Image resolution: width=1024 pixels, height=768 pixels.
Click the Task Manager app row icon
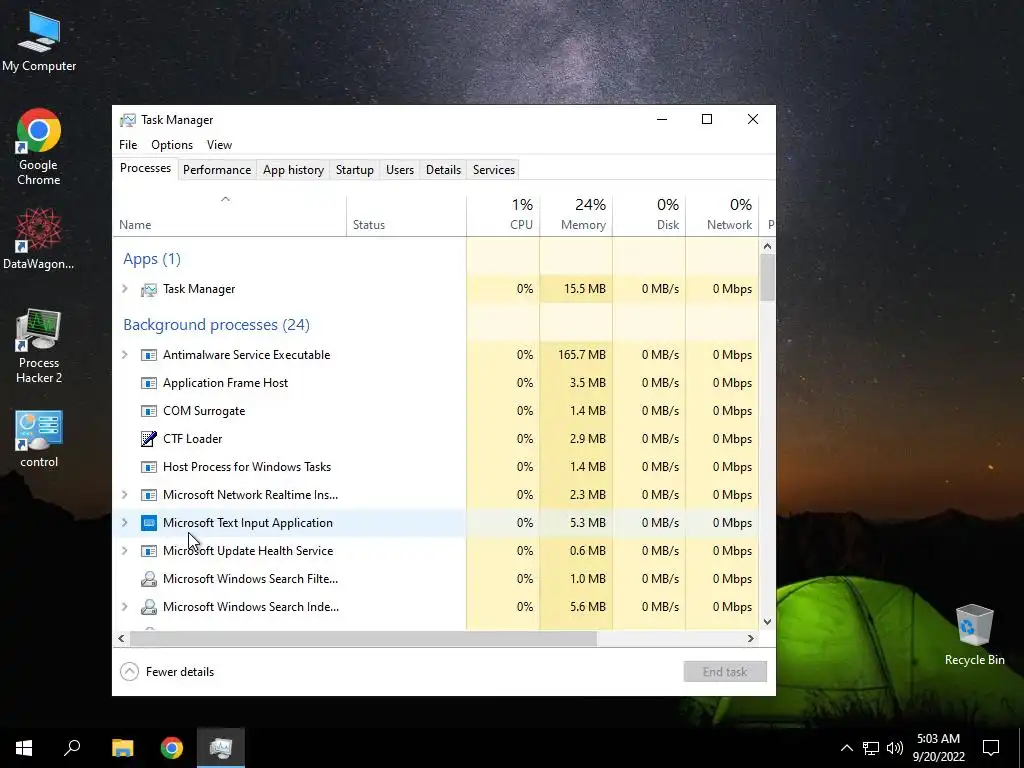149,289
